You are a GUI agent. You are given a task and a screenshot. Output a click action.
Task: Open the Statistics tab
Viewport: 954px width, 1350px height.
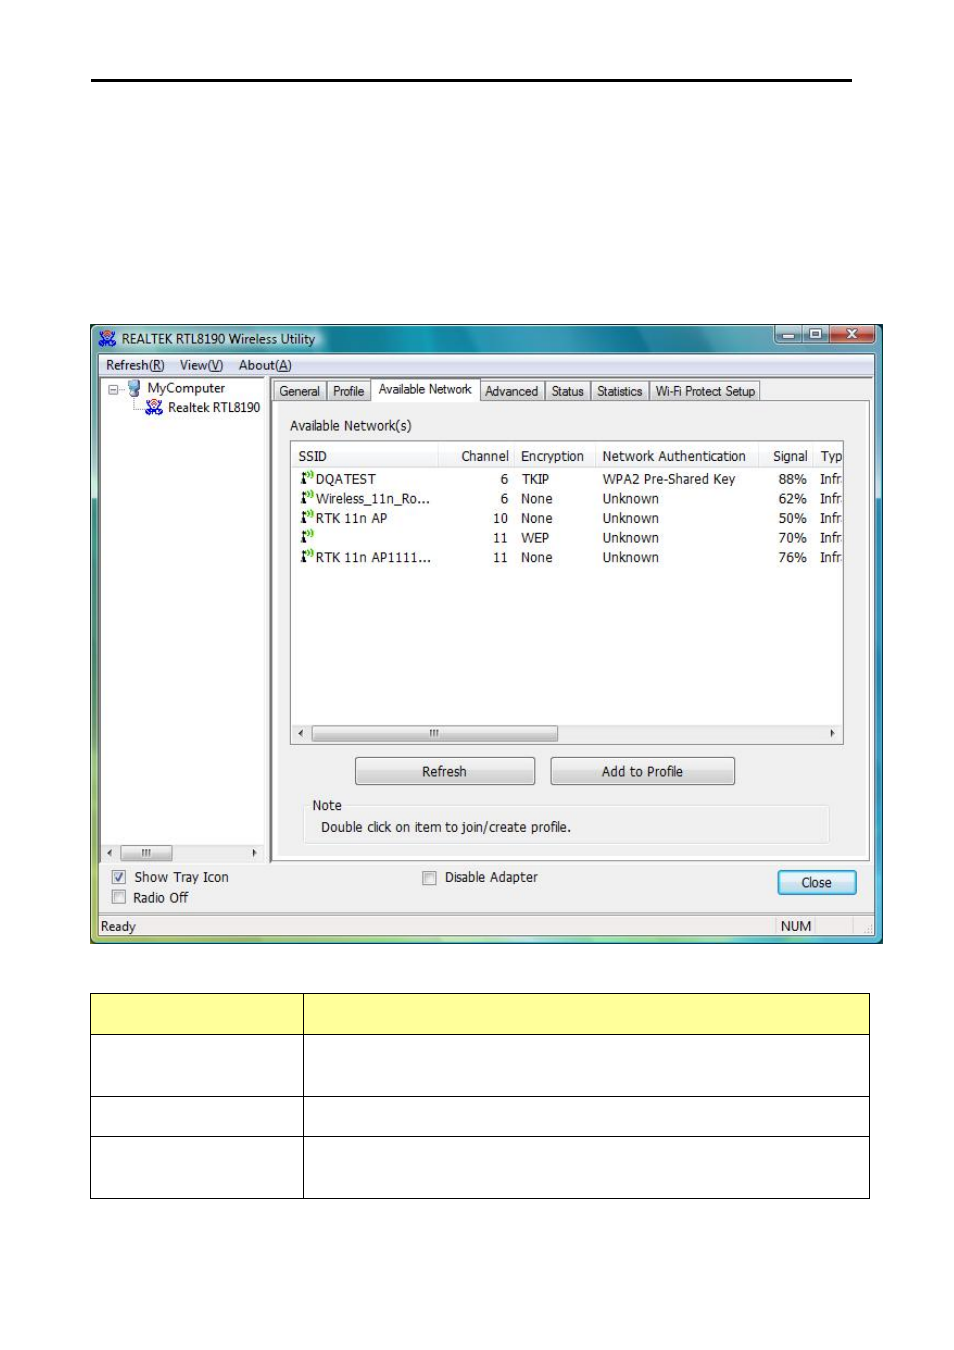[620, 391]
